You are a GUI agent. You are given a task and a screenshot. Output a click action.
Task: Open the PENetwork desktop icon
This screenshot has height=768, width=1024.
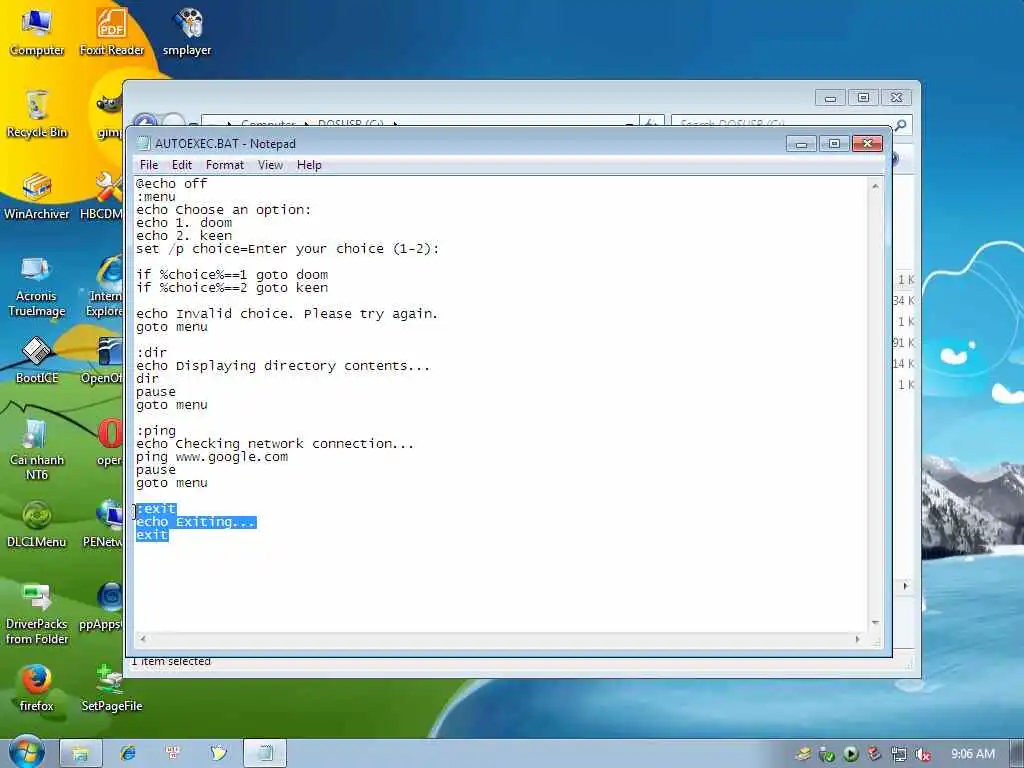(x=103, y=524)
